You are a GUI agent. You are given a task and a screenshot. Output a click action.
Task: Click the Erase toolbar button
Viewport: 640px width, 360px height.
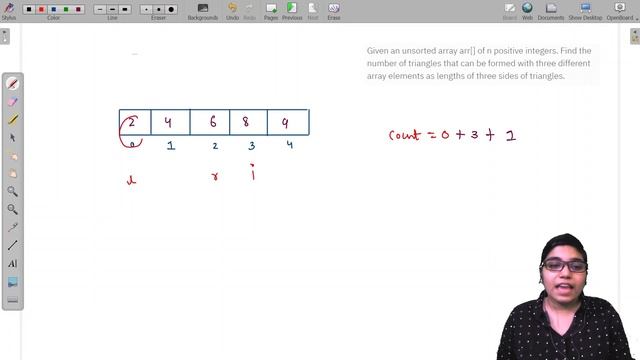pos(333,11)
